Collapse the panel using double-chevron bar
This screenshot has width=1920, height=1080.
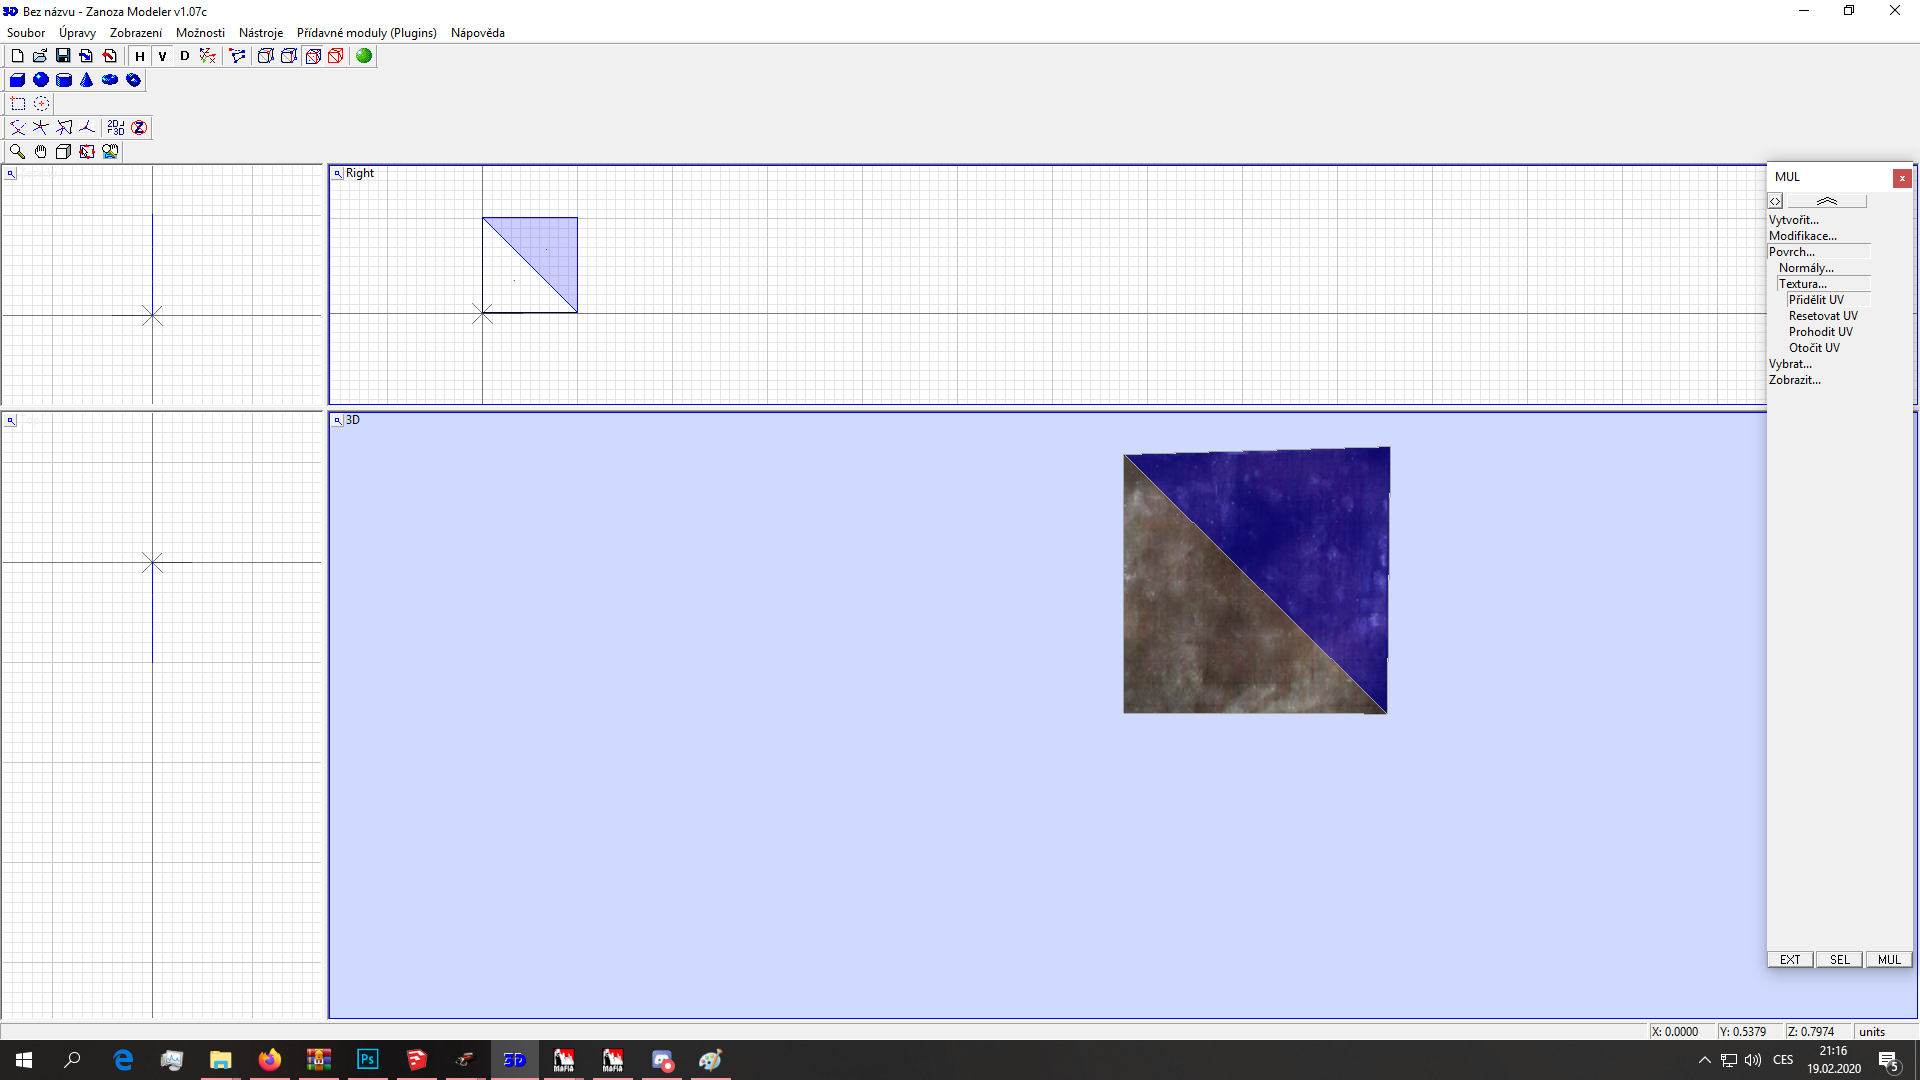[1826, 201]
